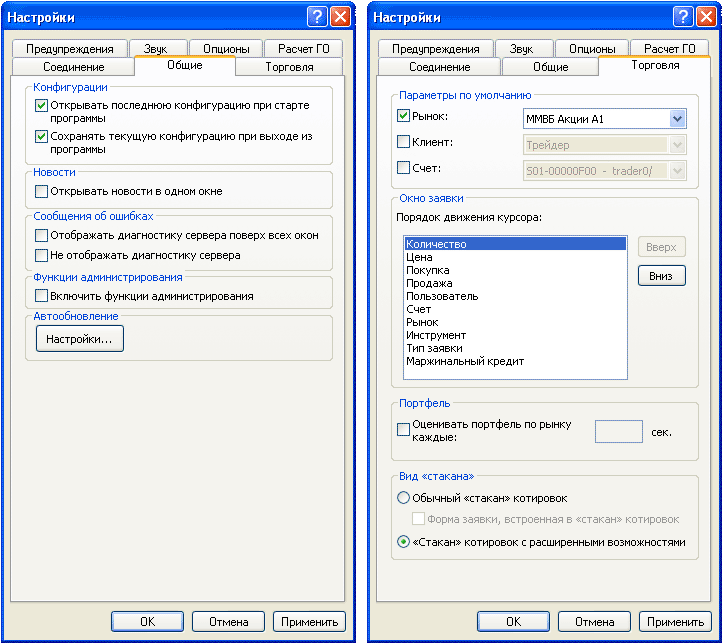Viewport: 723px width, 644px height.
Task: Uncheck save current configuration on exit
Action: tap(41, 136)
